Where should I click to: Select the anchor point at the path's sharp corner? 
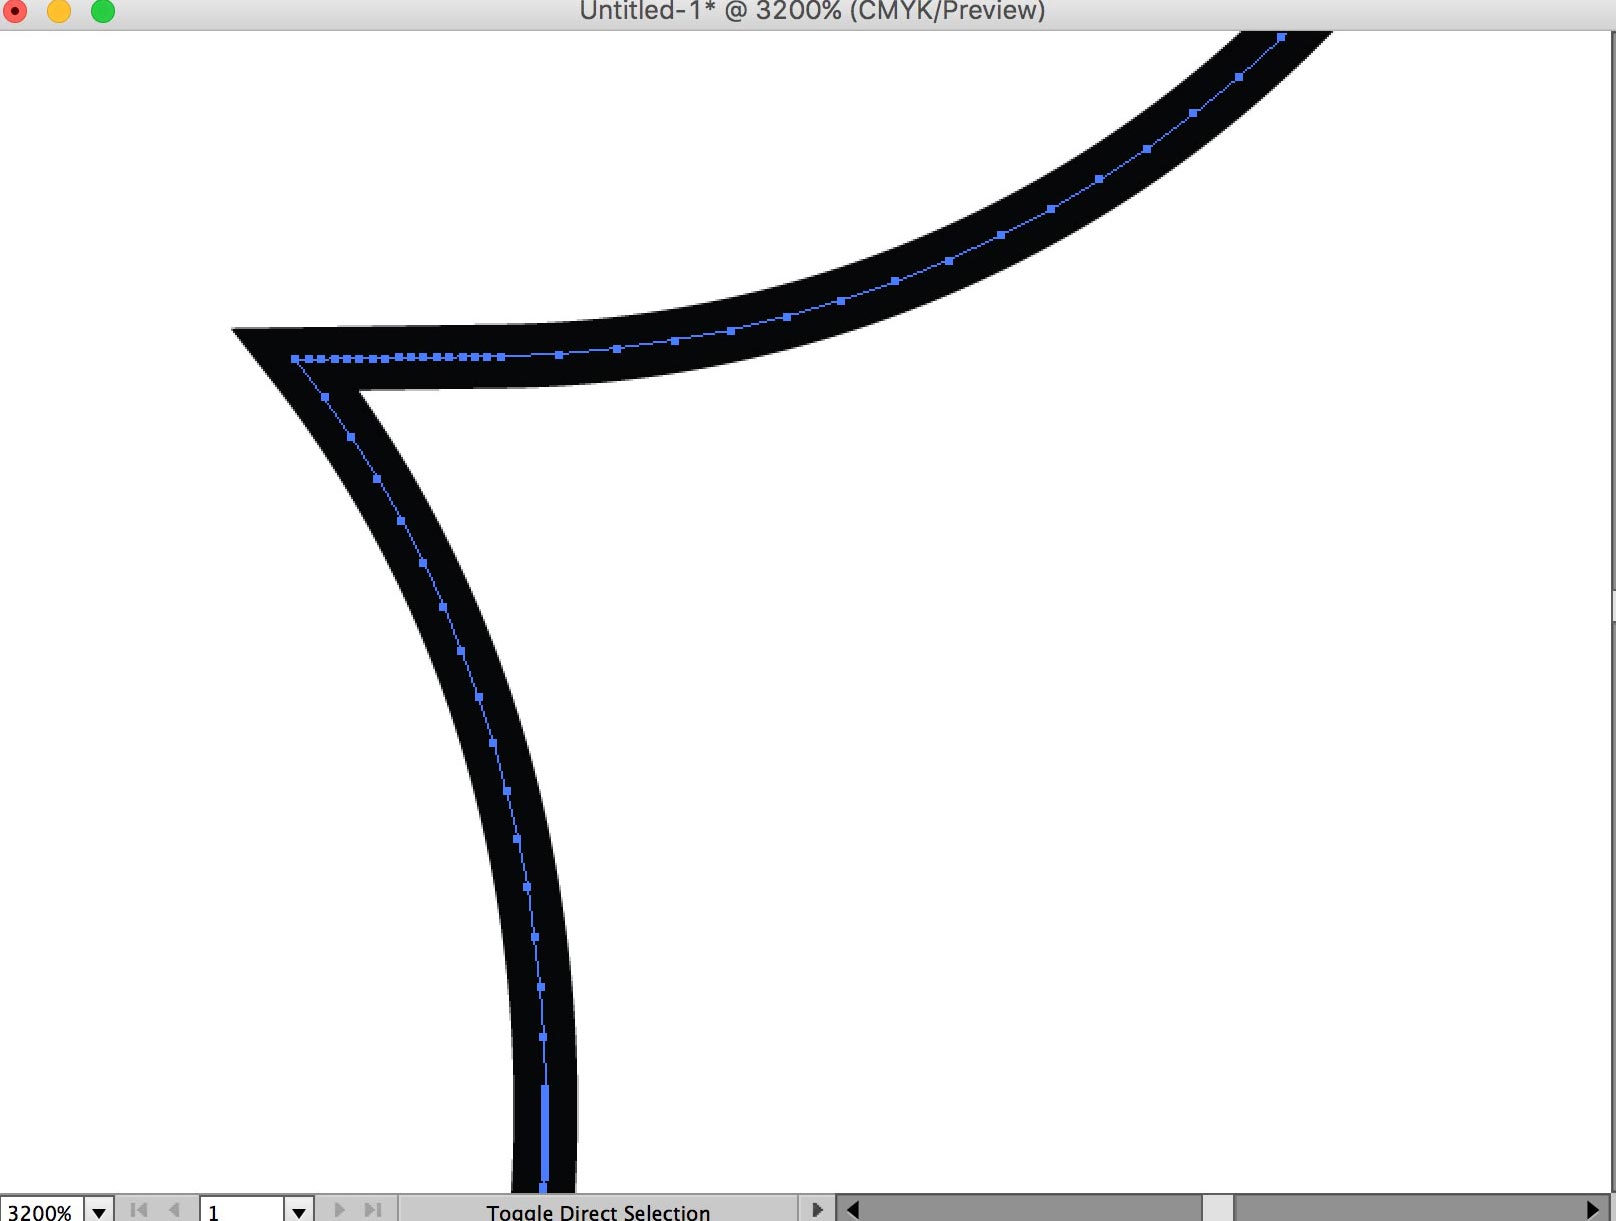point(295,359)
